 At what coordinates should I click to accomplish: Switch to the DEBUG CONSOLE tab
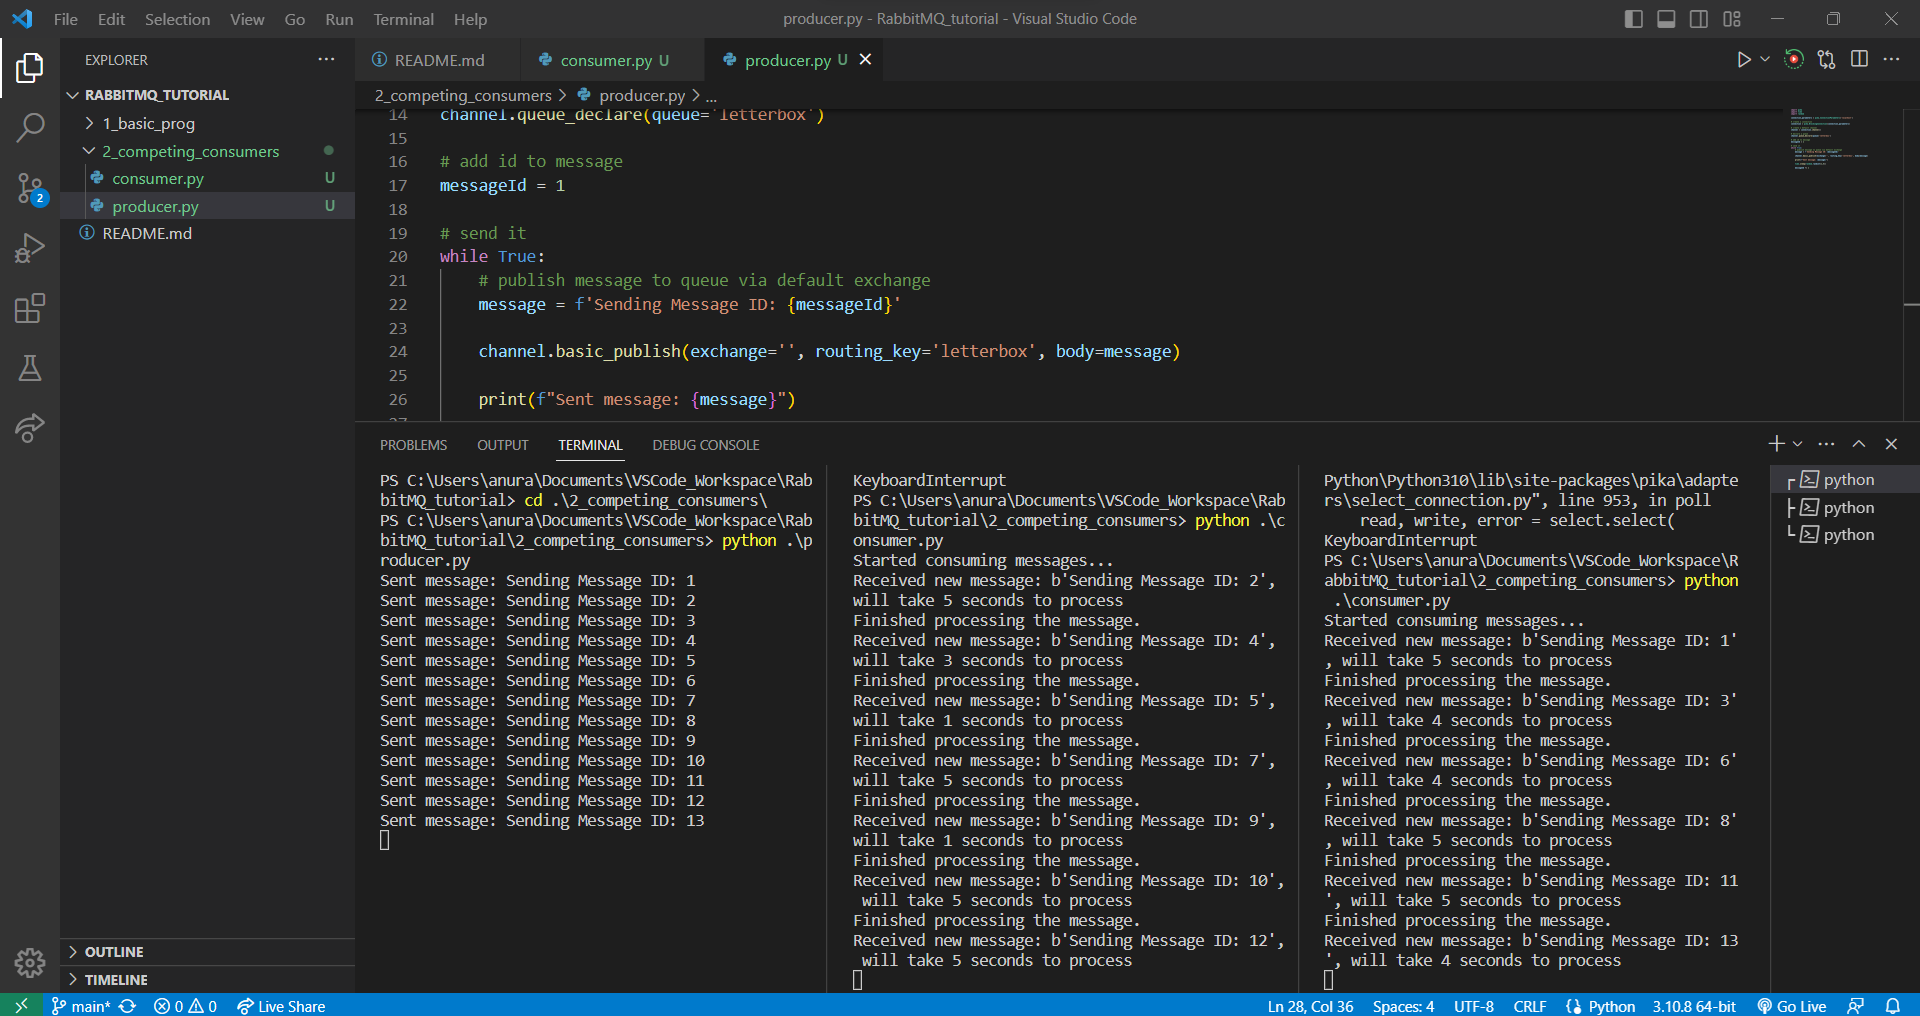(x=705, y=445)
